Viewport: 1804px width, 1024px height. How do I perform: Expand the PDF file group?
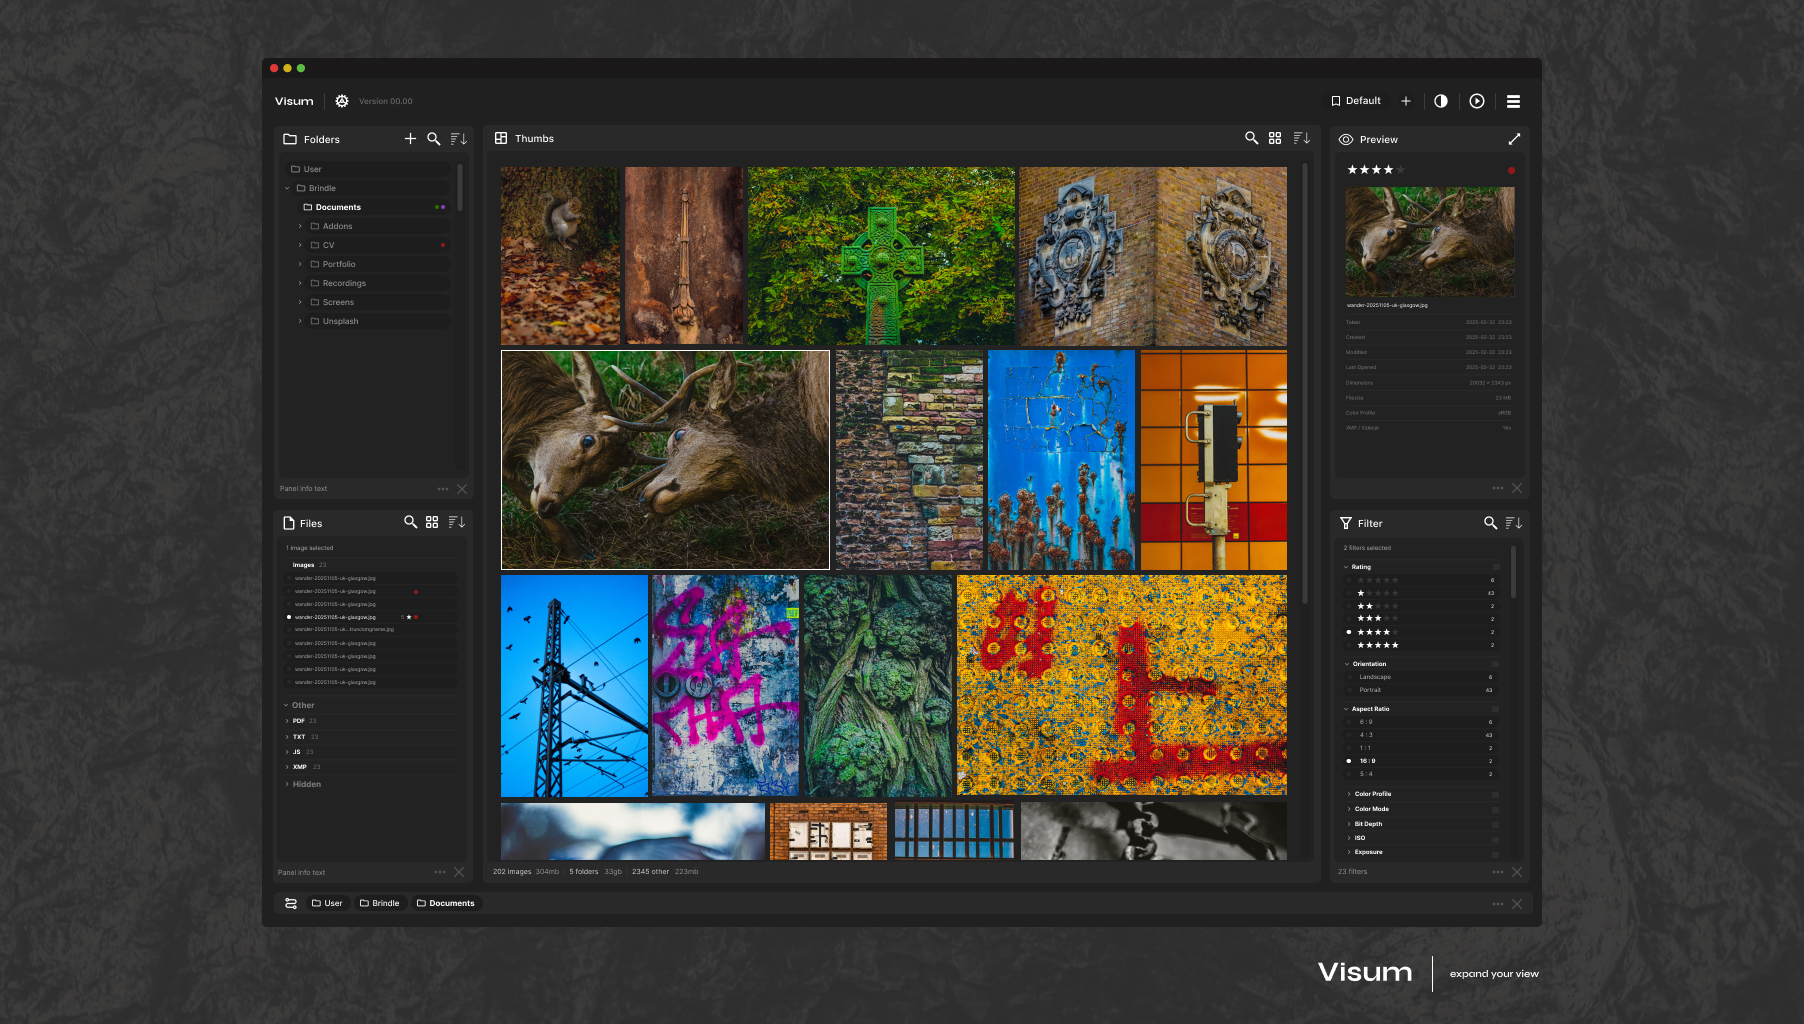(287, 721)
